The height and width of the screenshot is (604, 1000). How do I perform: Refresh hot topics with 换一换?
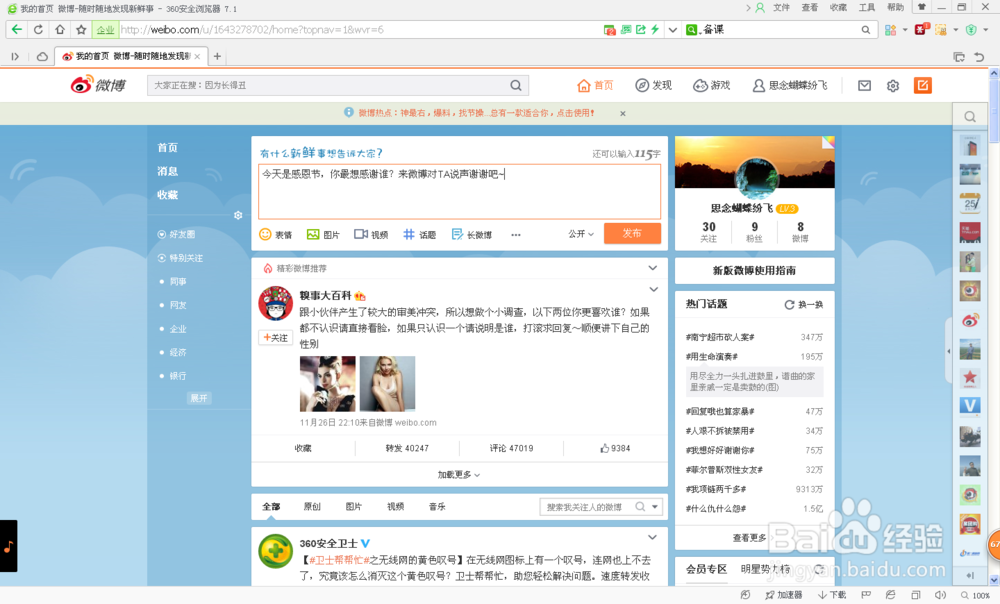pyautogui.click(x=804, y=305)
